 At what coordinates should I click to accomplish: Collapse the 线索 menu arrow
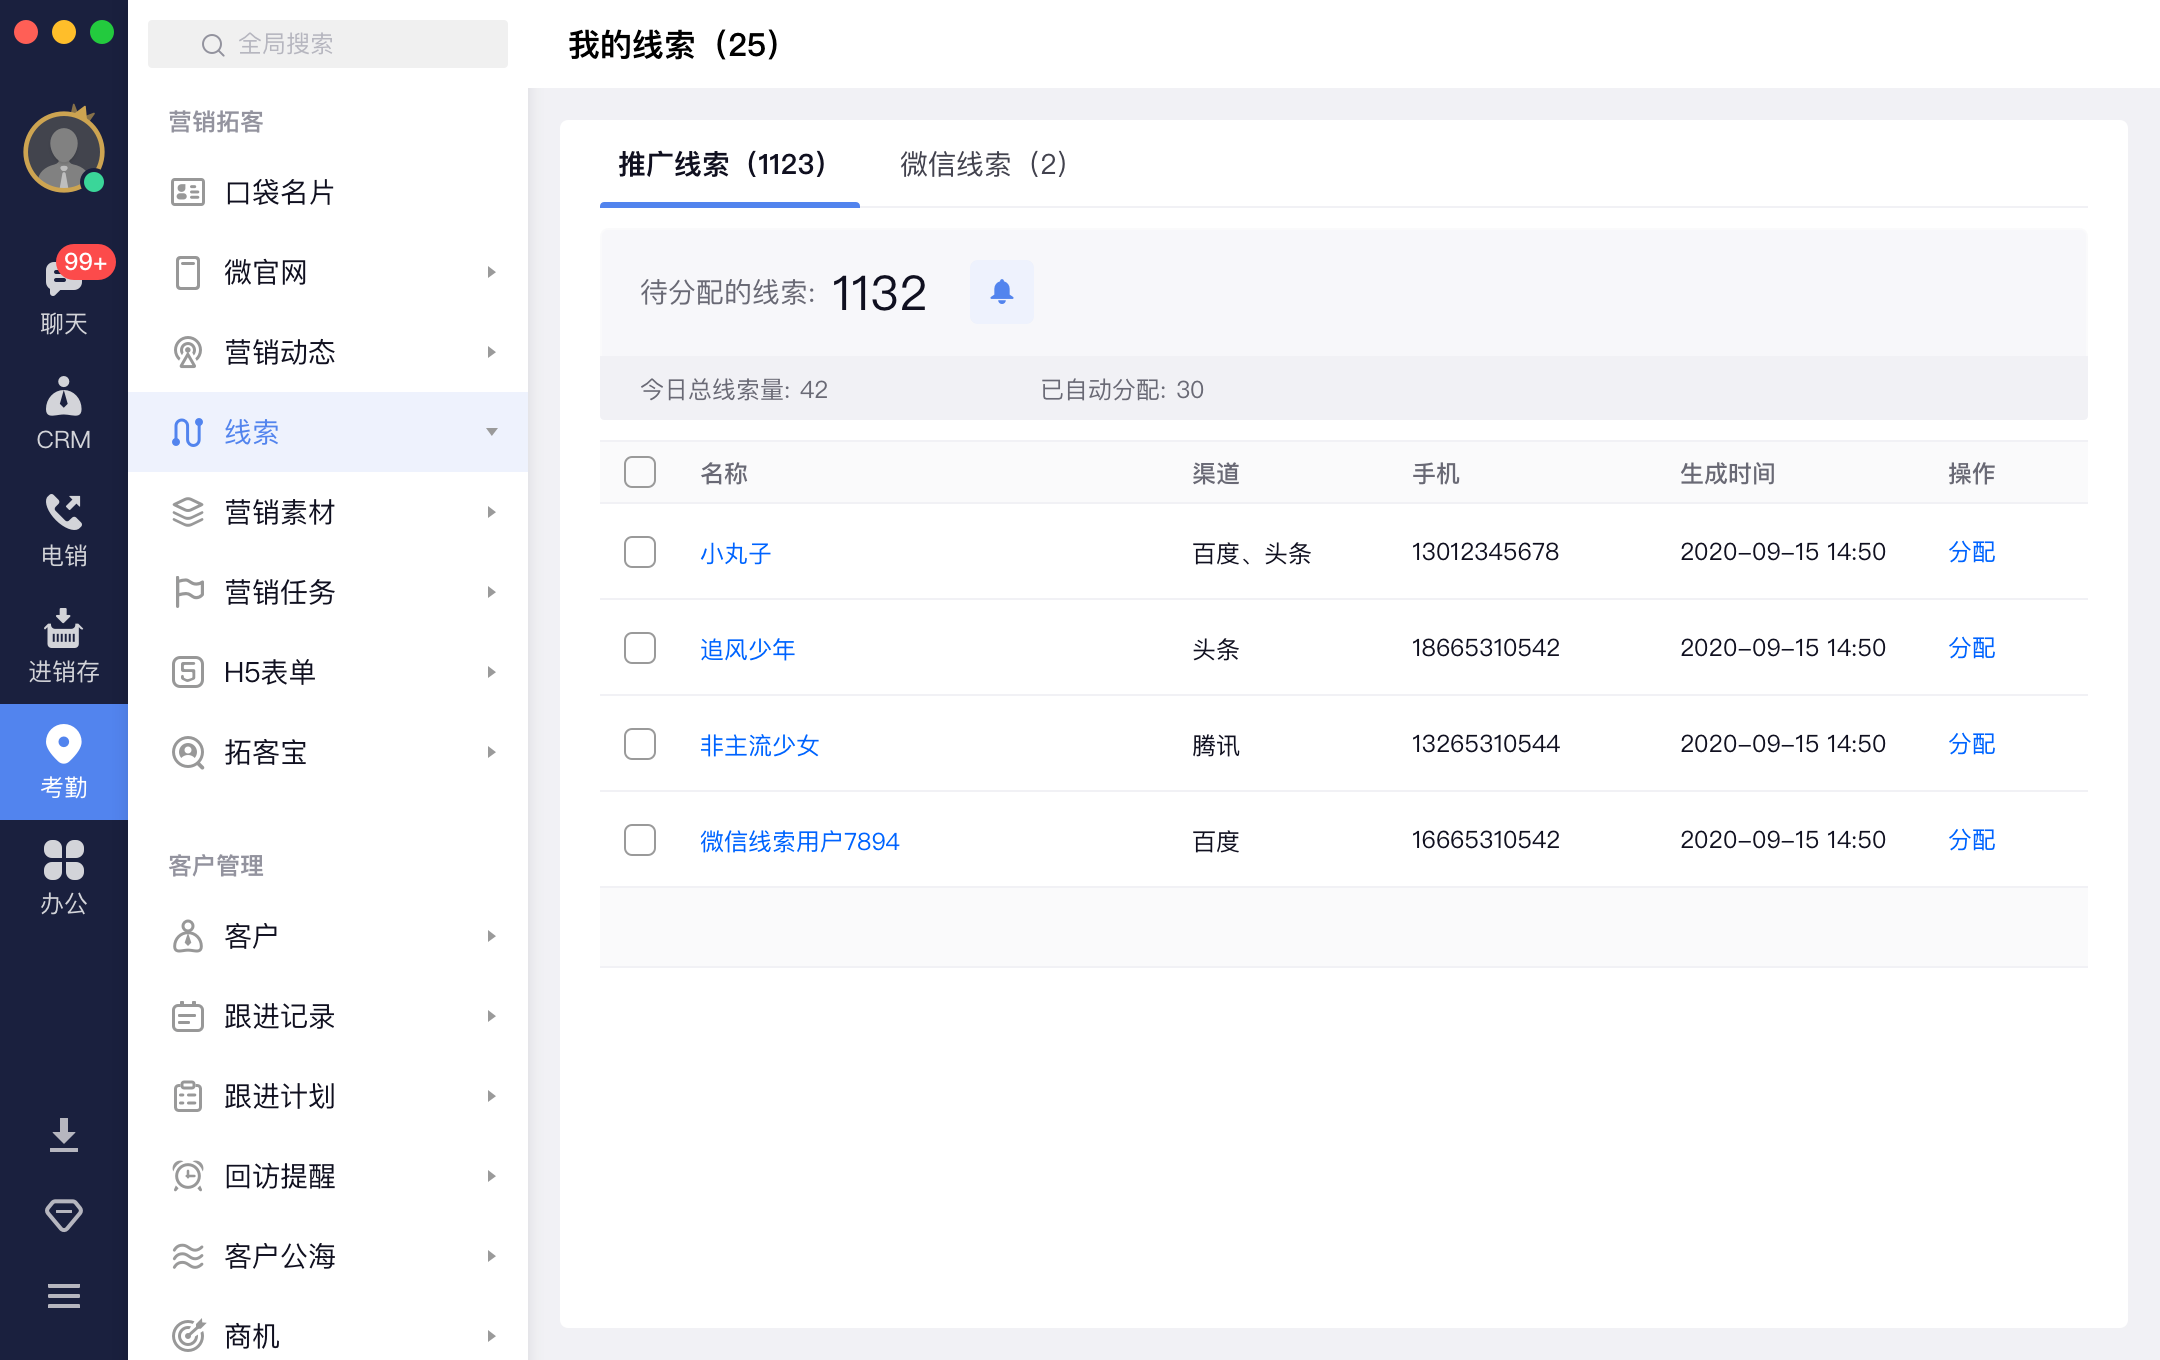(x=491, y=432)
